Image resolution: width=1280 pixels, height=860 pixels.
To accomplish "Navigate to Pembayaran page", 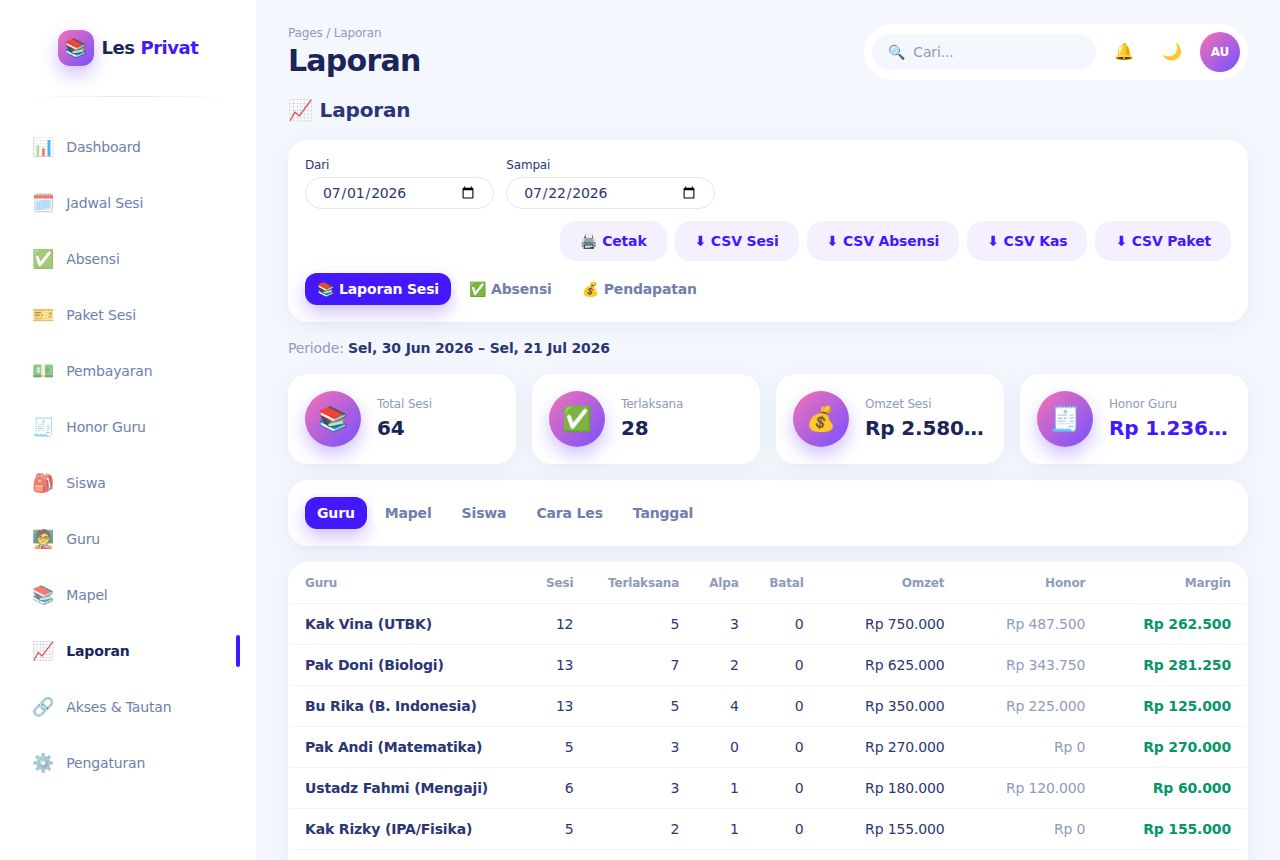I will click(x=128, y=371).
